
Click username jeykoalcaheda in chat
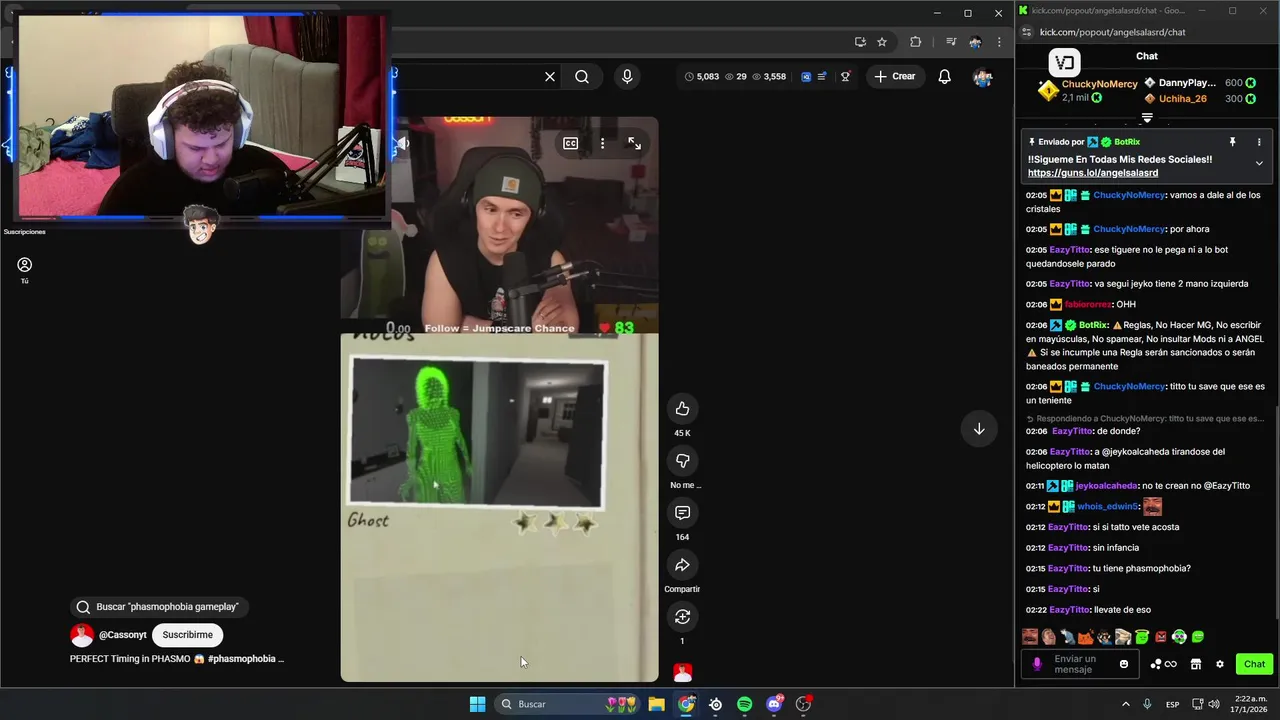tap(1106, 486)
